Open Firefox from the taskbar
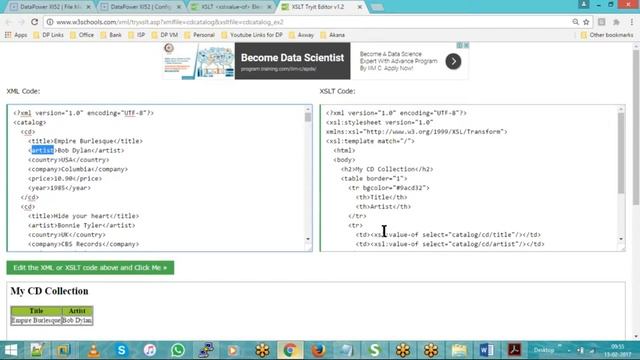 [318, 350]
